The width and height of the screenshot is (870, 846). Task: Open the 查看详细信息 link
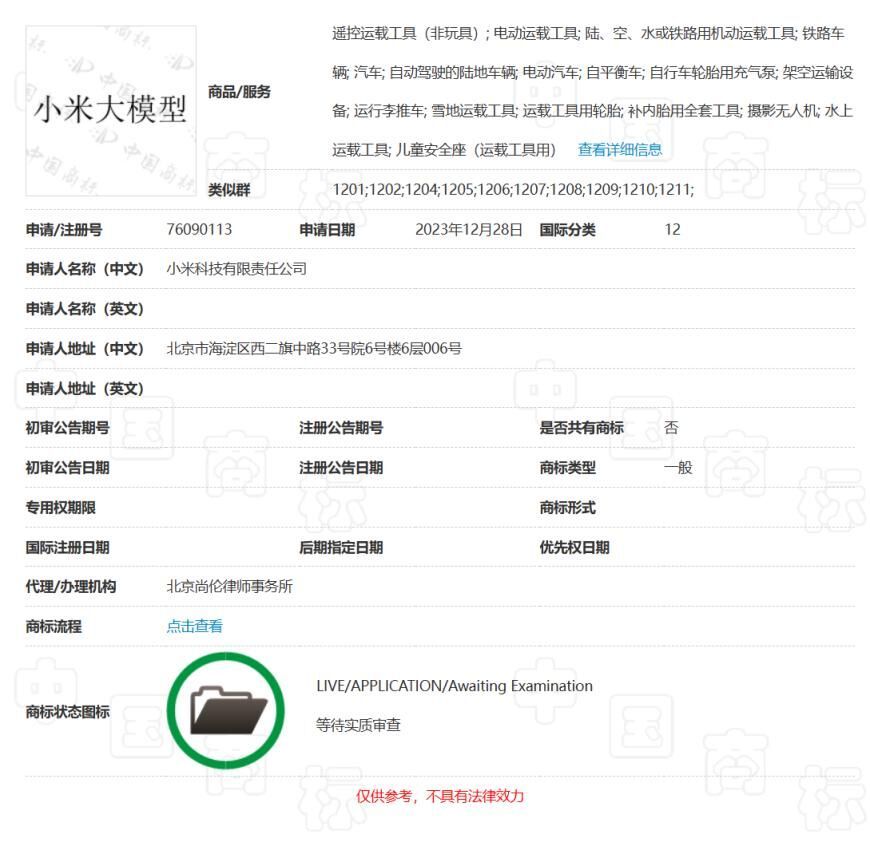(619, 150)
